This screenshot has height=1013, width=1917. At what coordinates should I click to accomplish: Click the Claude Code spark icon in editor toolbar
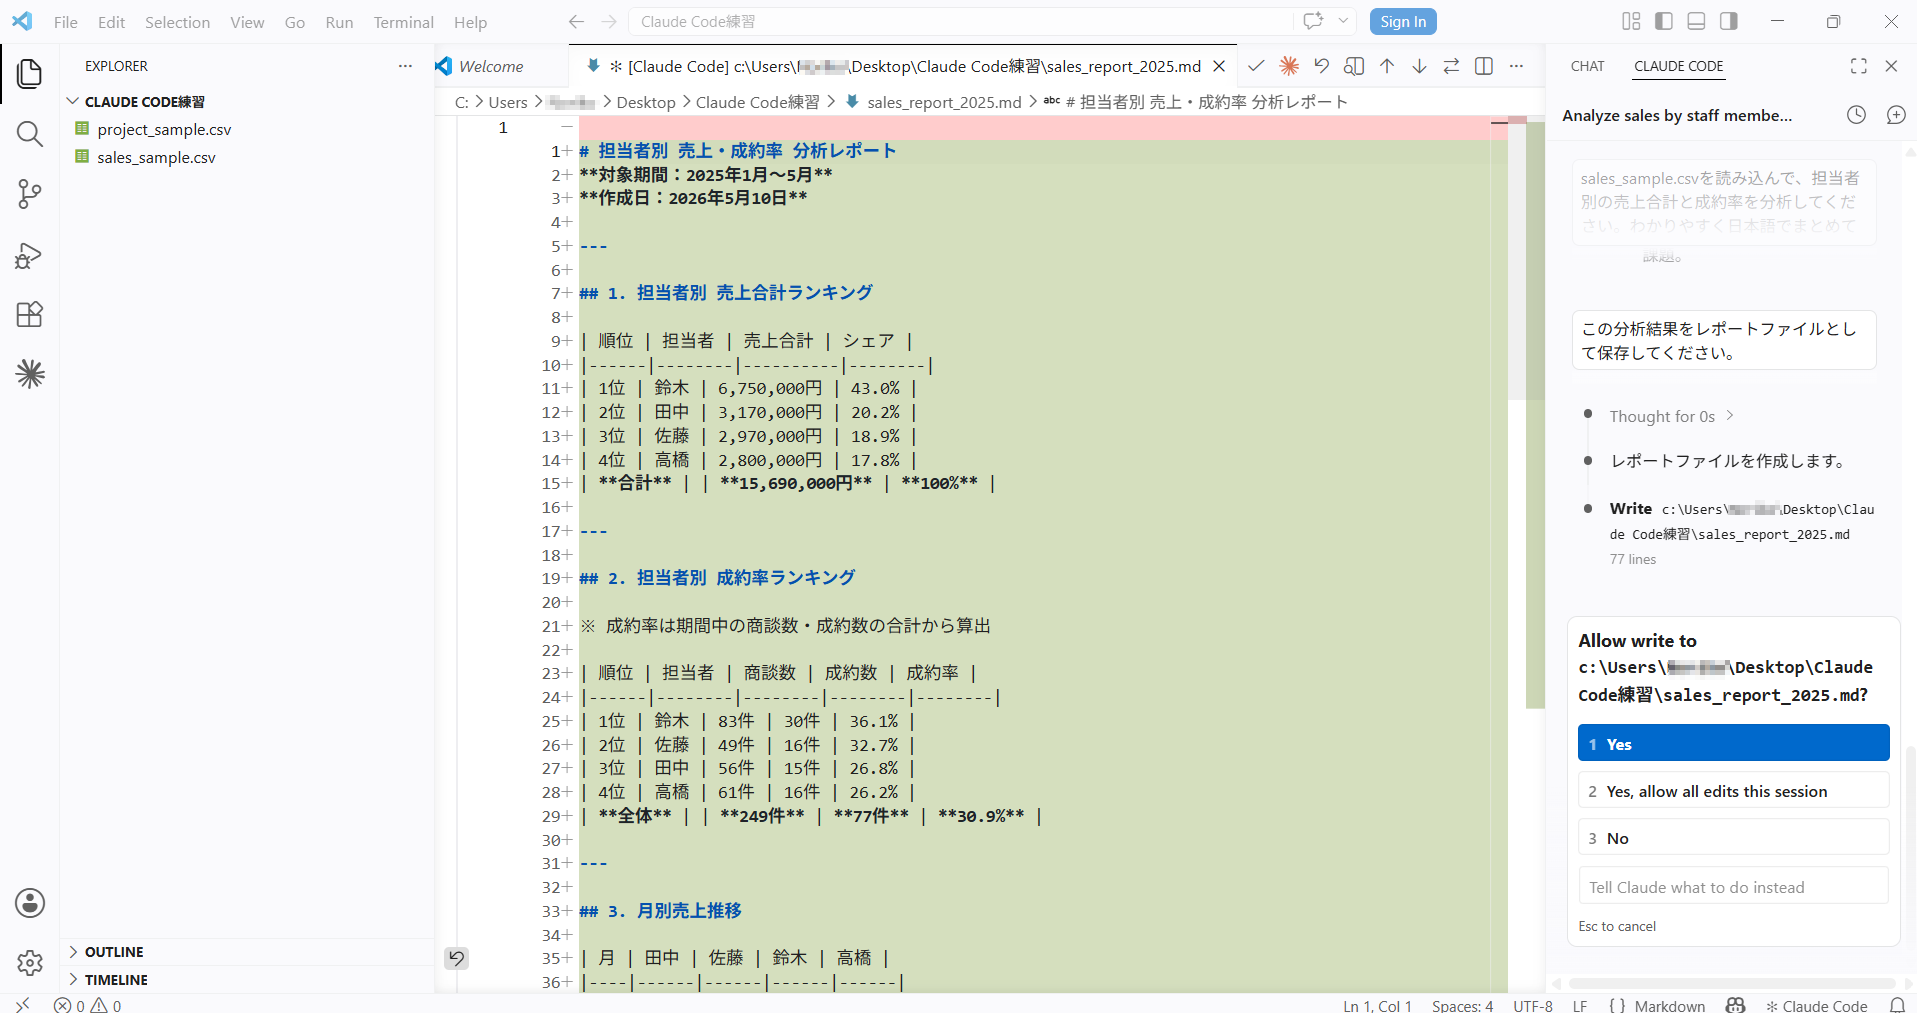tap(1289, 66)
